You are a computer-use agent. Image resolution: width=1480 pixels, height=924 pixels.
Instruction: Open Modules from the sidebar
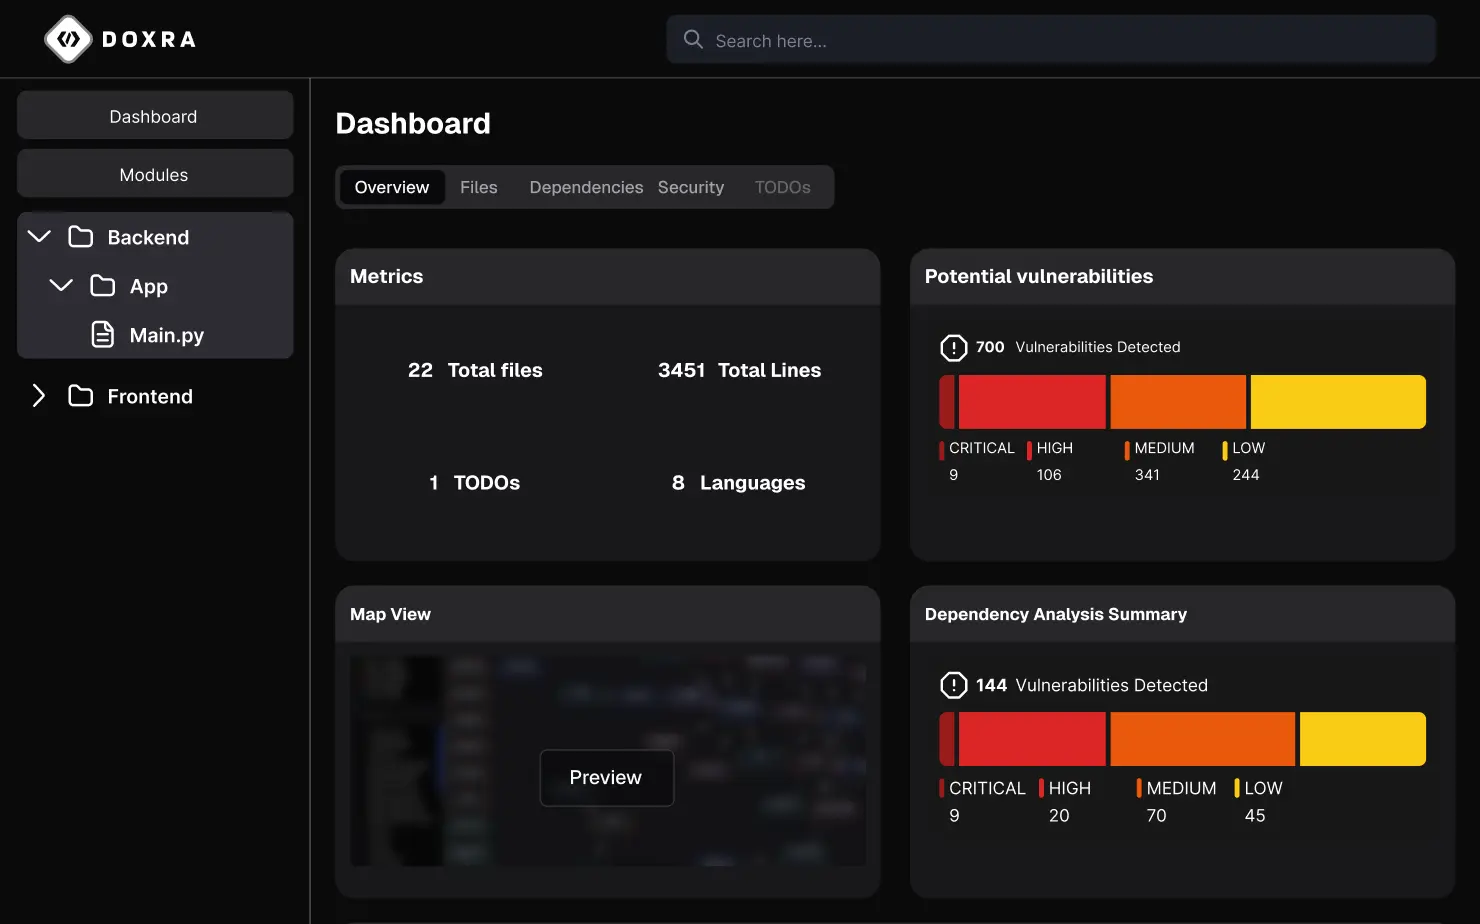pyautogui.click(x=155, y=174)
